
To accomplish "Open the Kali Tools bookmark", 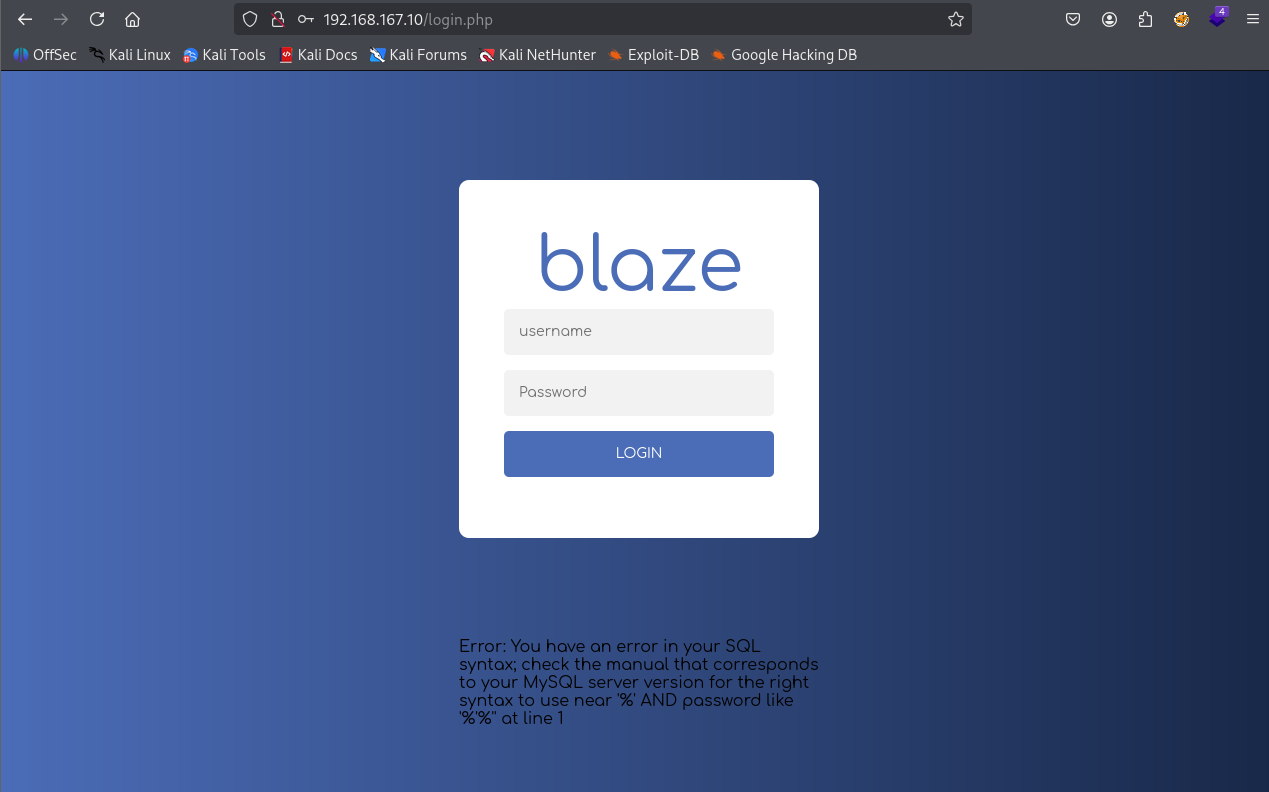I will pos(224,55).
